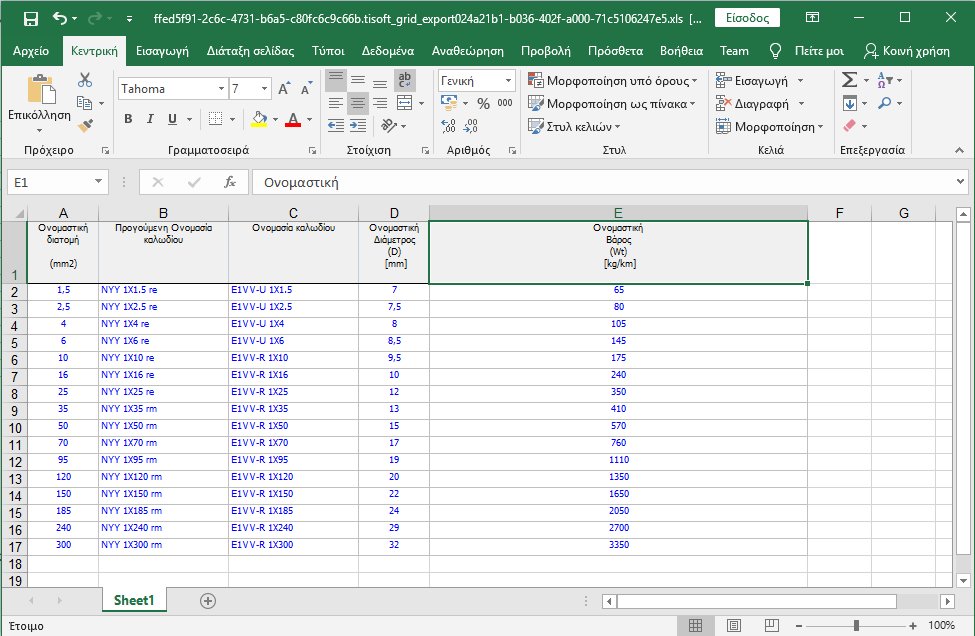Apply bold formatting to the selection

(x=128, y=119)
